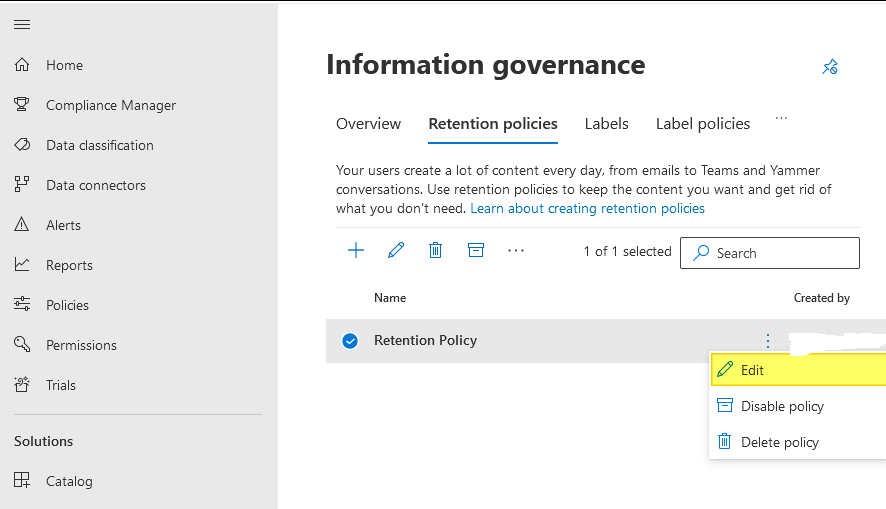The height and width of the screenshot is (509, 886).
Task: Create new retention policy with plus icon
Action: tap(356, 250)
